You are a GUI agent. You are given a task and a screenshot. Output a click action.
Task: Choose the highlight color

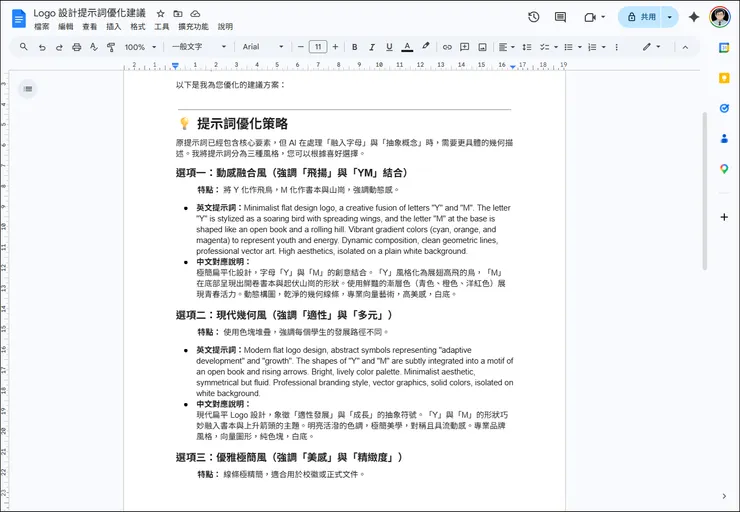click(x=425, y=47)
